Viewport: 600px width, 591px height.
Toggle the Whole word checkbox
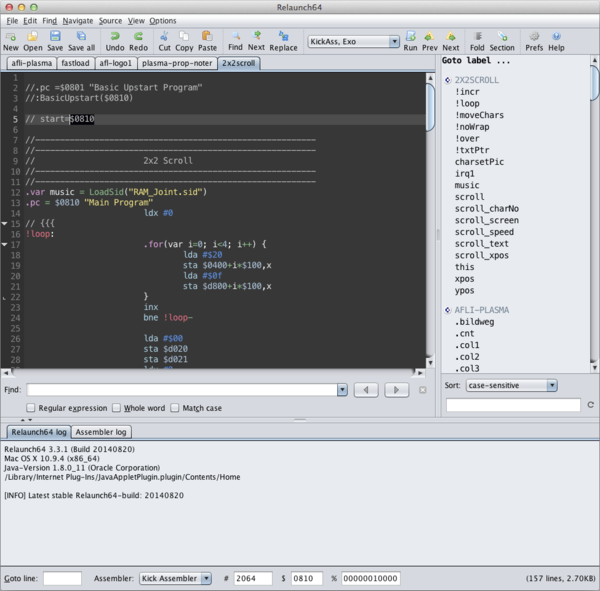(x=117, y=408)
